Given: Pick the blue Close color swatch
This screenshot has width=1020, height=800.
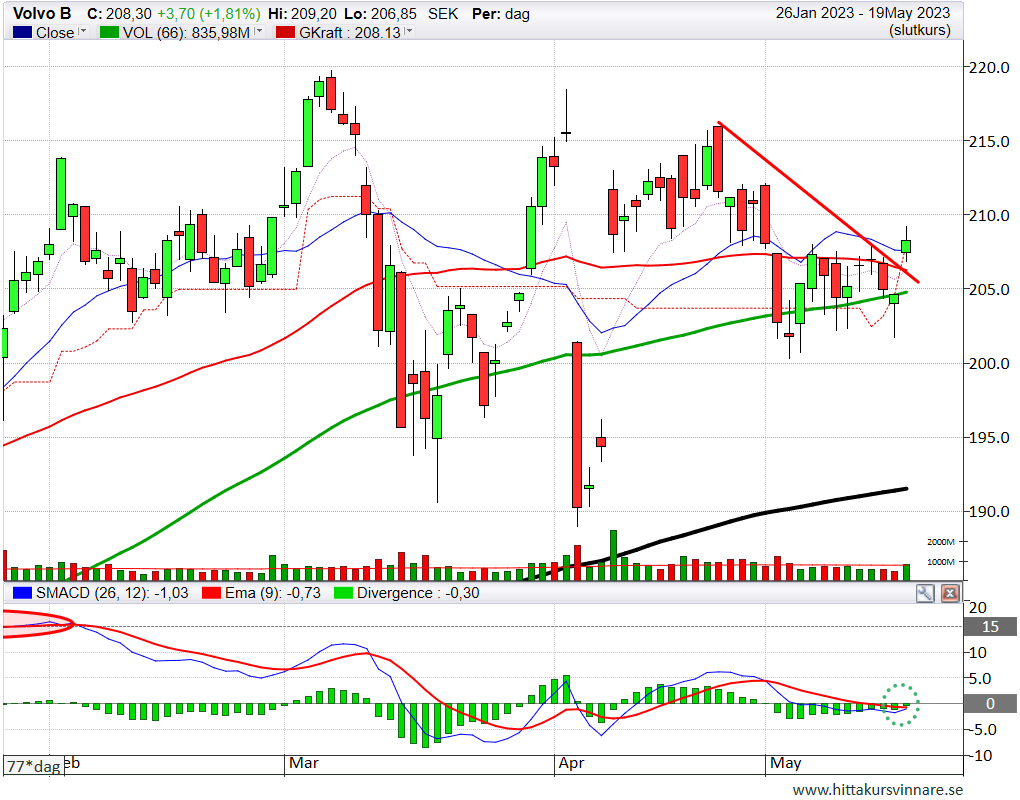Looking at the screenshot, I should point(23,32).
